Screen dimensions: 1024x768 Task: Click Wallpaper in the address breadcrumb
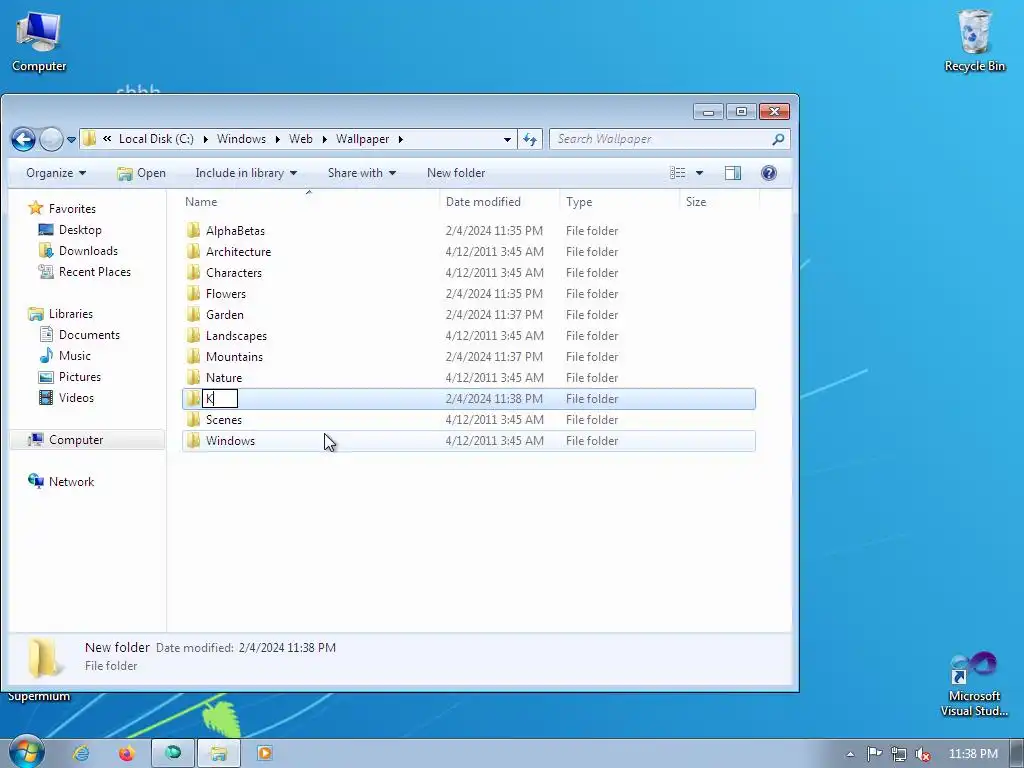(x=362, y=139)
